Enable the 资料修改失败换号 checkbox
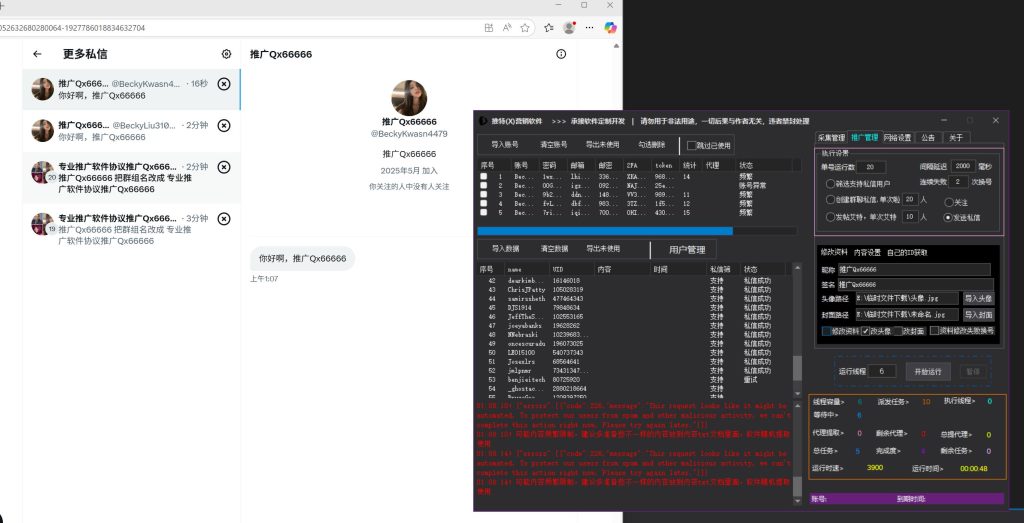 click(934, 330)
